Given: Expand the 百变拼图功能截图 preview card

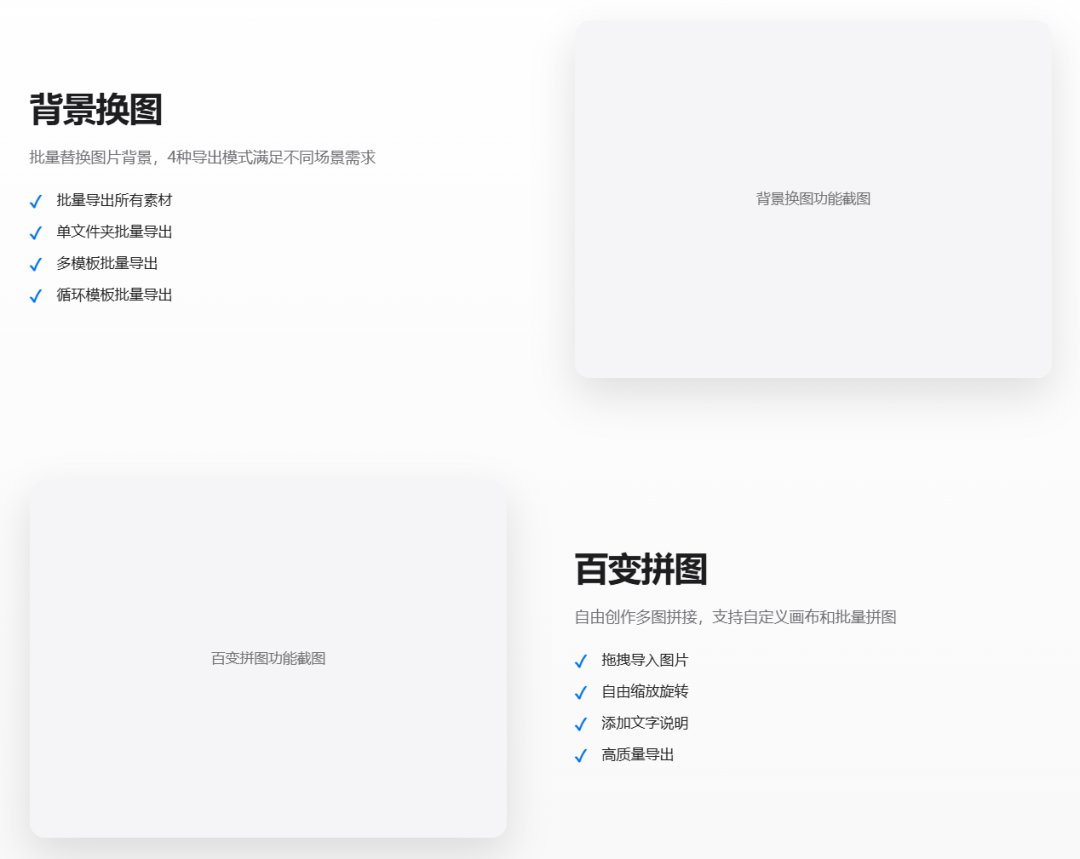Looking at the screenshot, I should pyautogui.click(x=270, y=658).
